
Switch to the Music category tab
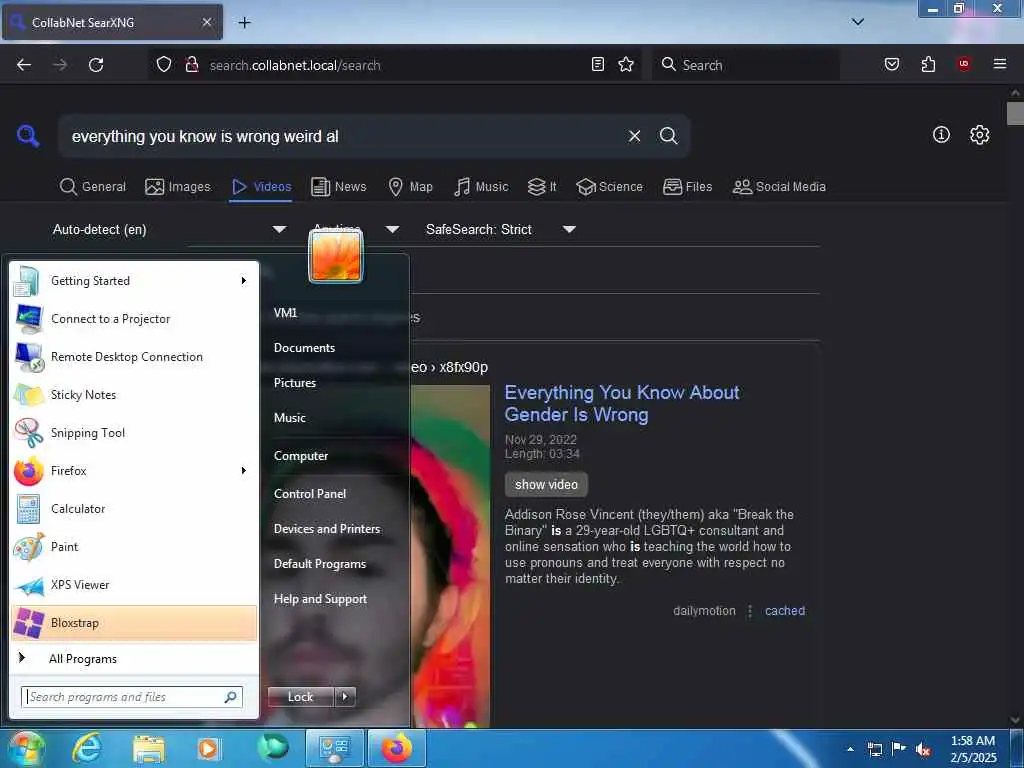tap(481, 187)
